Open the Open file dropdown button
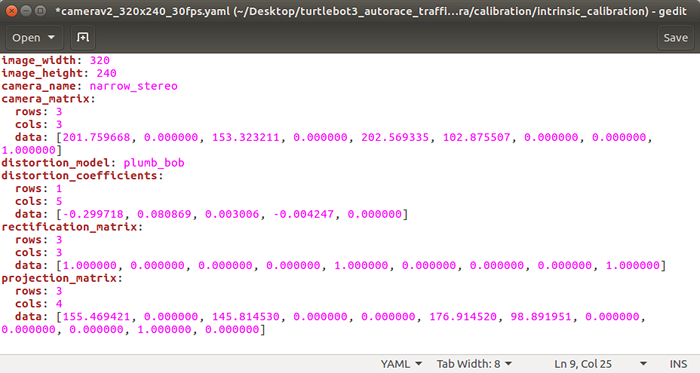700x373 pixels. click(x=33, y=37)
